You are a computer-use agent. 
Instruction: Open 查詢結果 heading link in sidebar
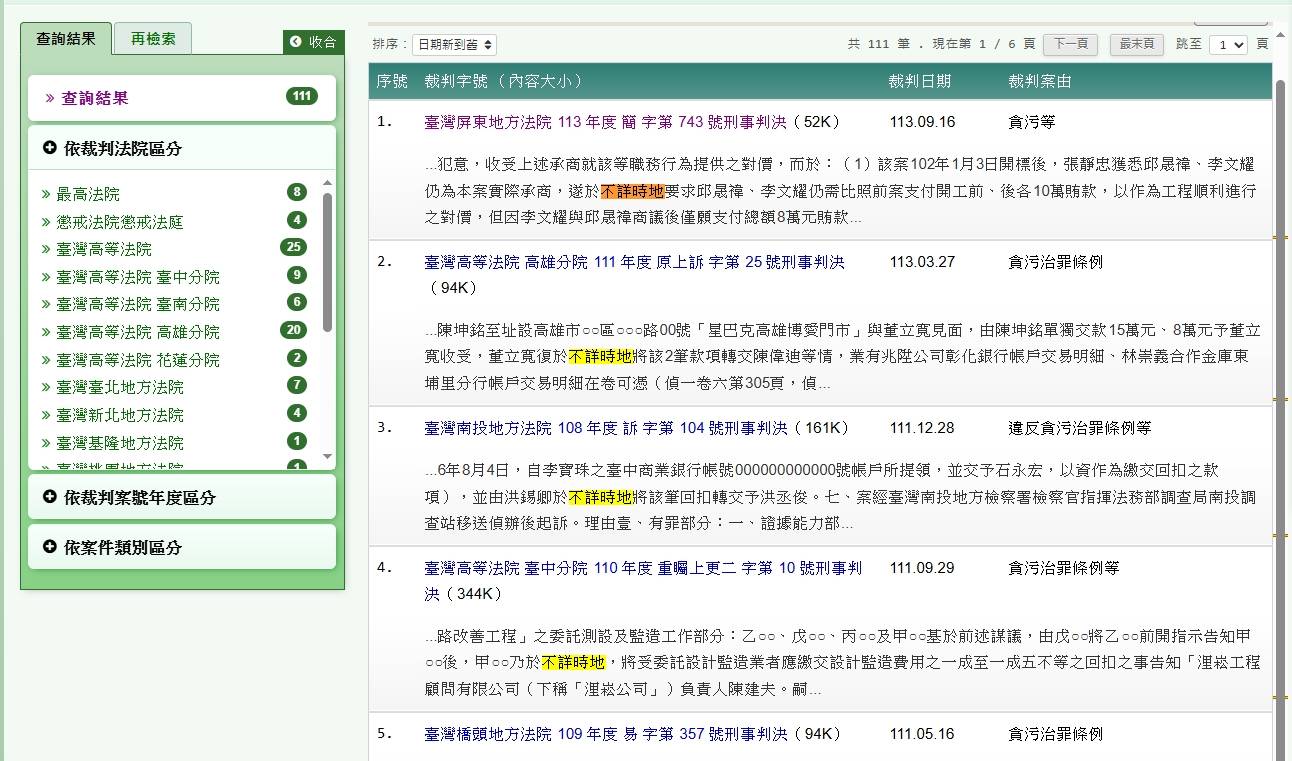[95, 98]
